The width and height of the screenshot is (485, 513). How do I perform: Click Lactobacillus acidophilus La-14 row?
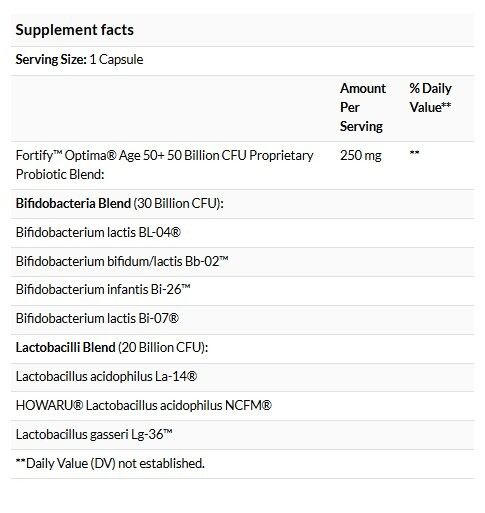point(242,378)
